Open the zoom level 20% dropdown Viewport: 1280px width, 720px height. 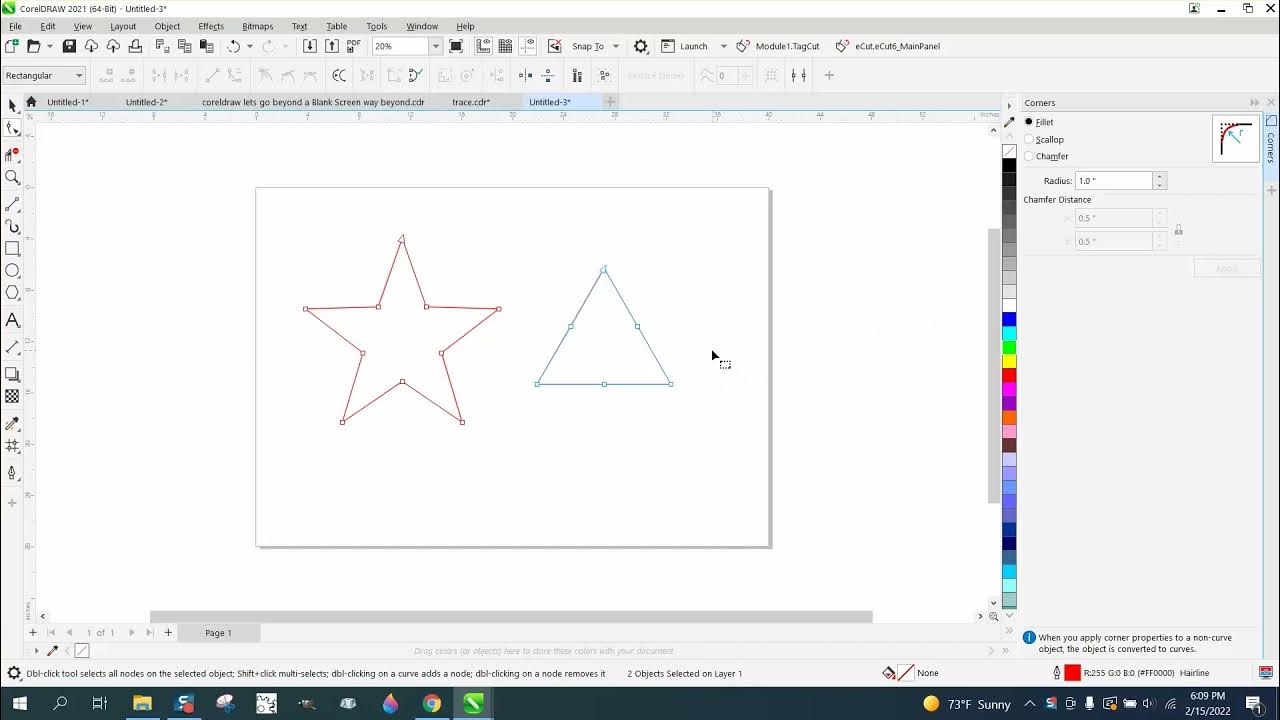point(435,46)
